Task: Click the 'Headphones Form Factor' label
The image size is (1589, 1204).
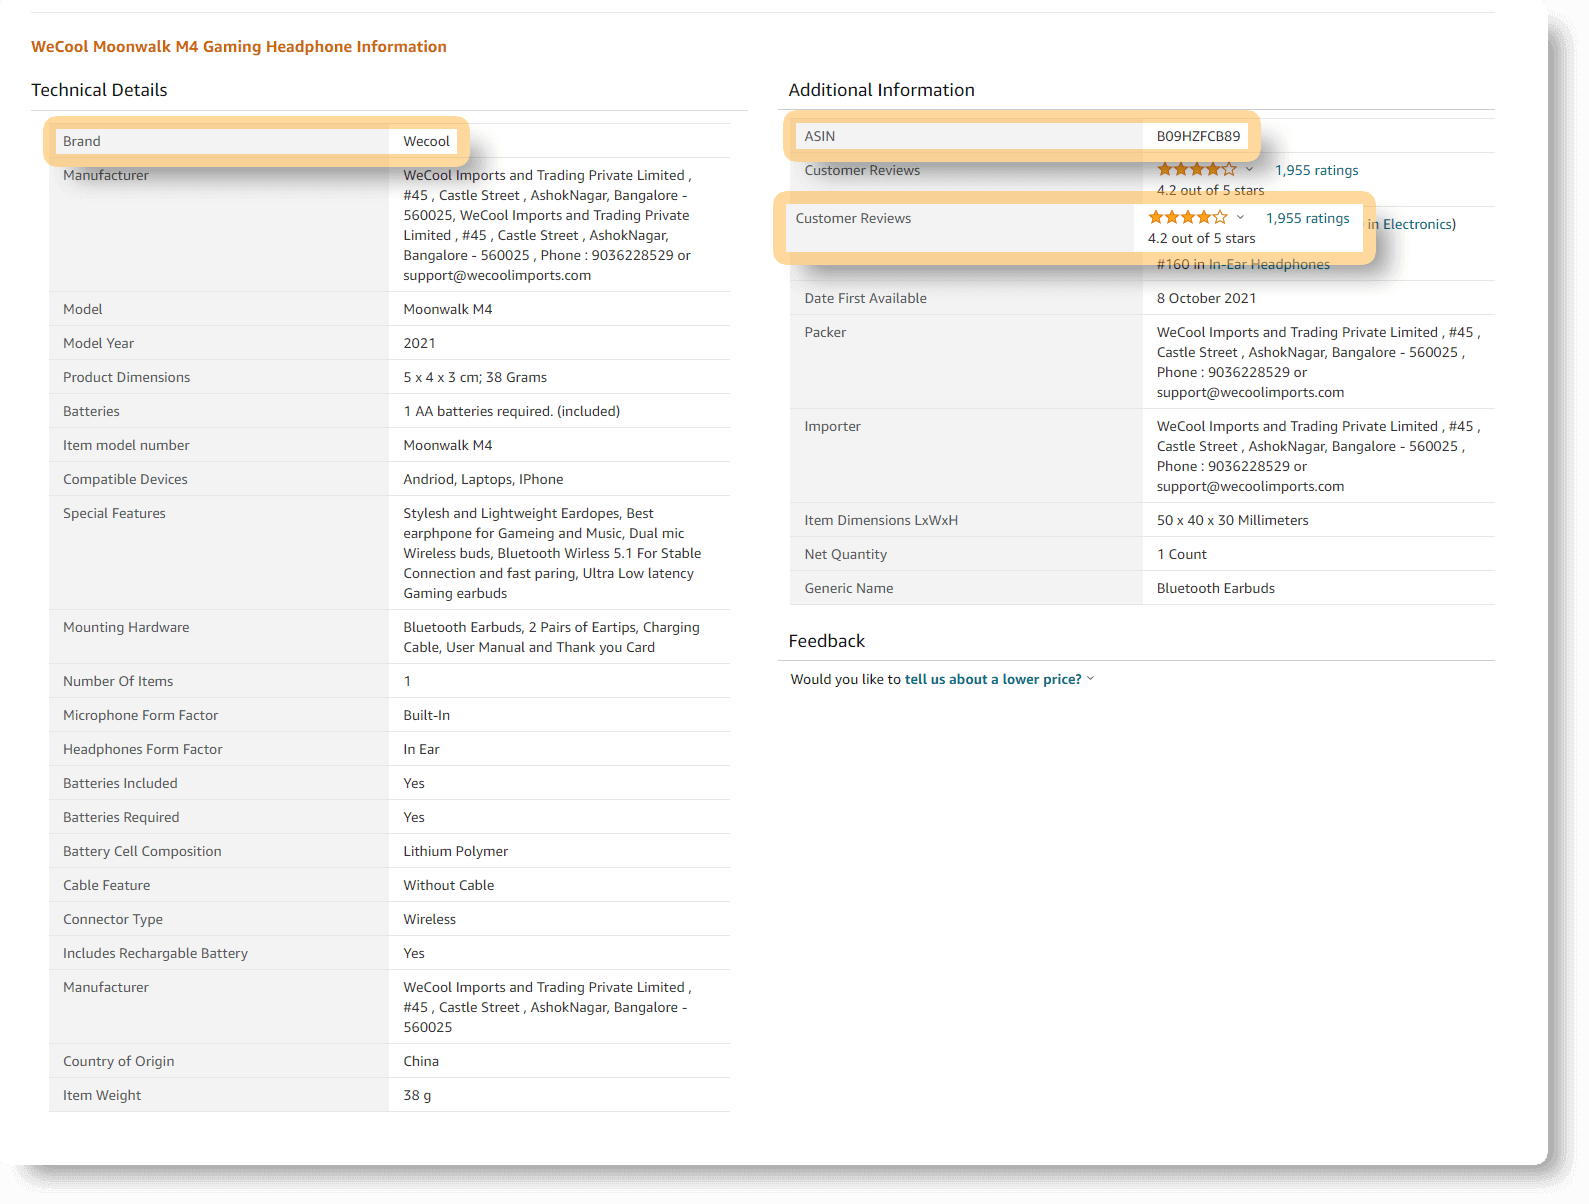Action: click(x=143, y=749)
